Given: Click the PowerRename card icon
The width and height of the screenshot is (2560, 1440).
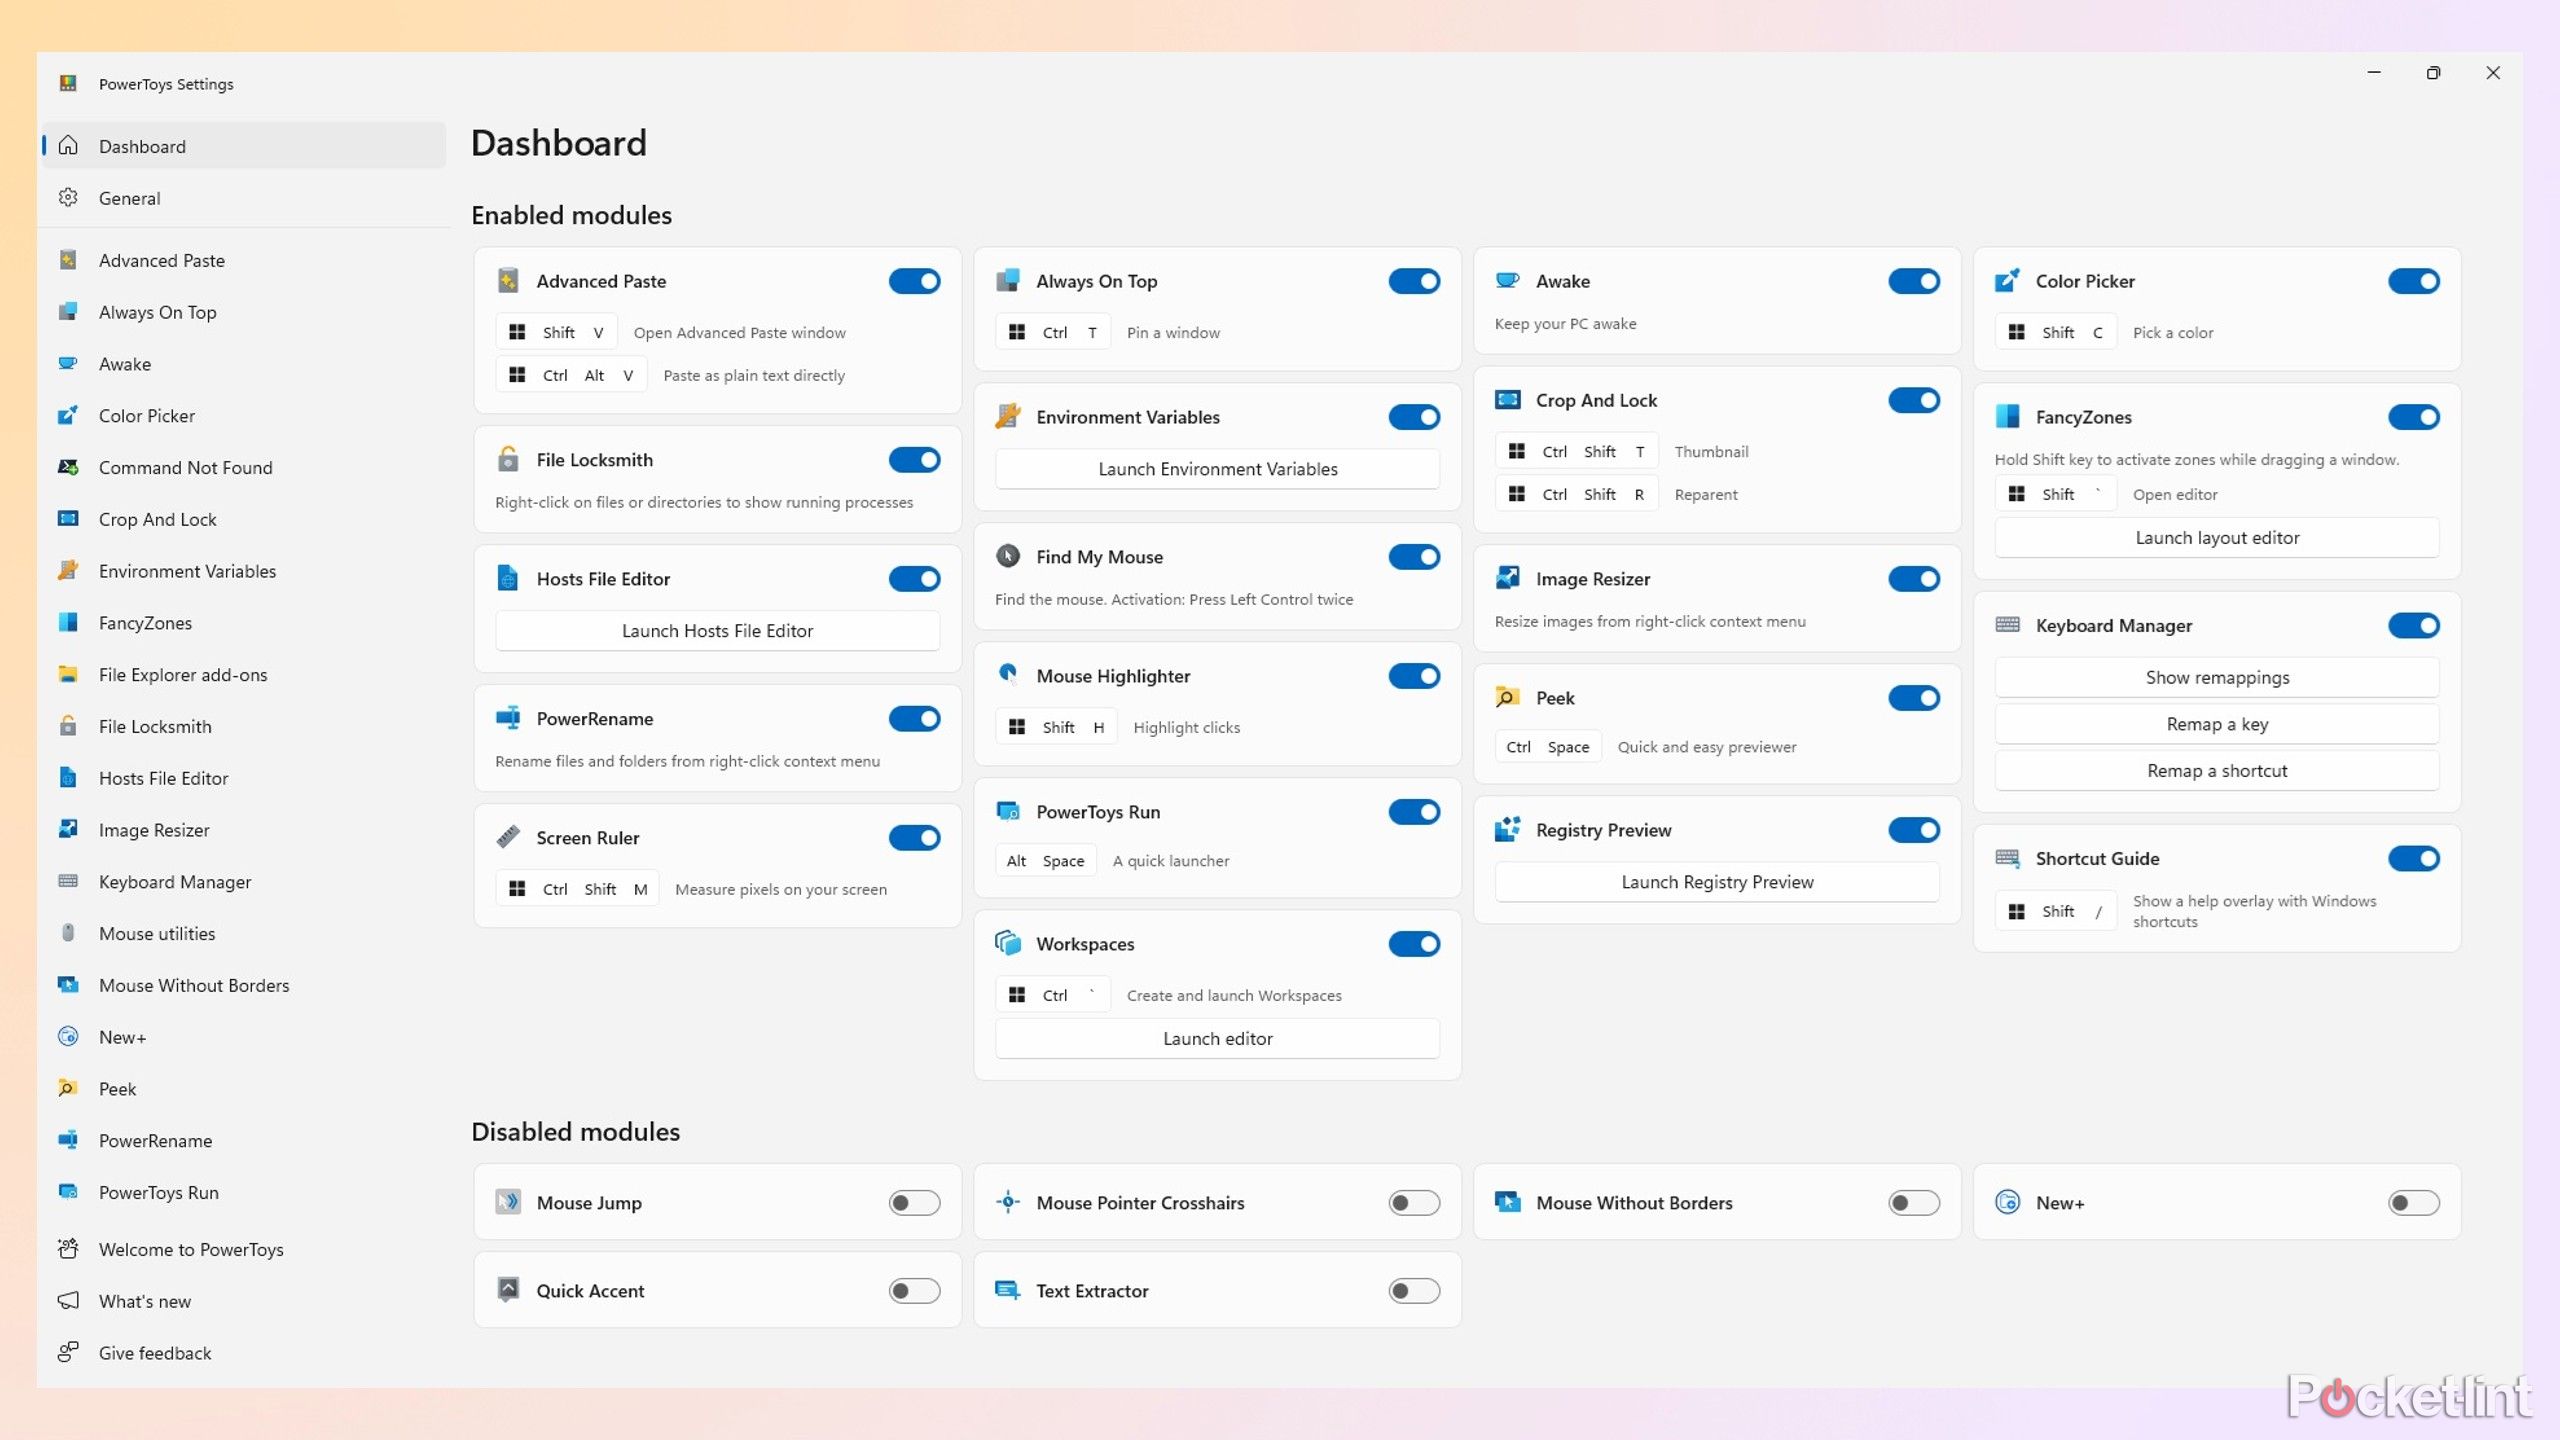Looking at the screenshot, I should click(x=508, y=719).
